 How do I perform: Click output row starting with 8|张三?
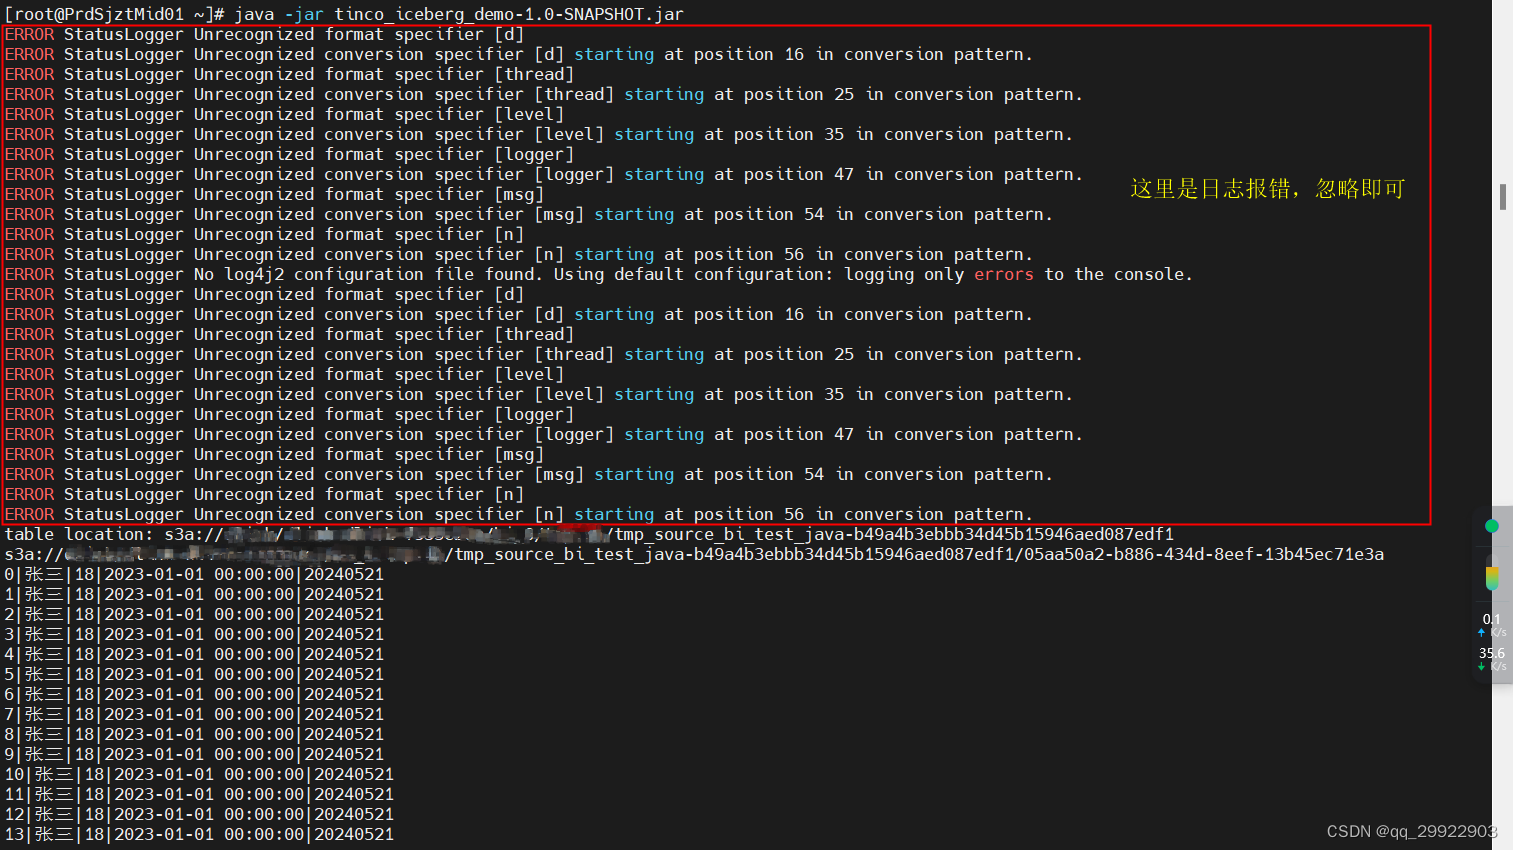click(x=194, y=734)
